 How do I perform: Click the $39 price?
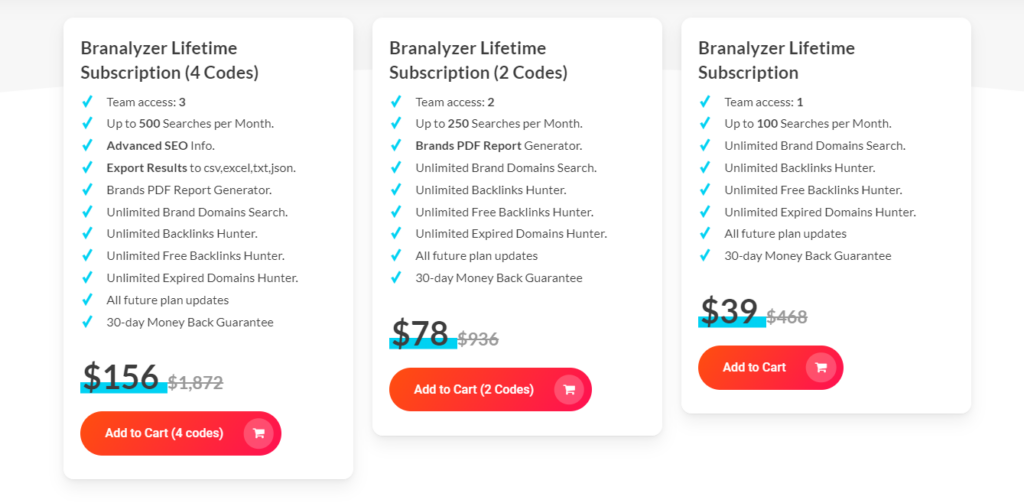point(729,311)
